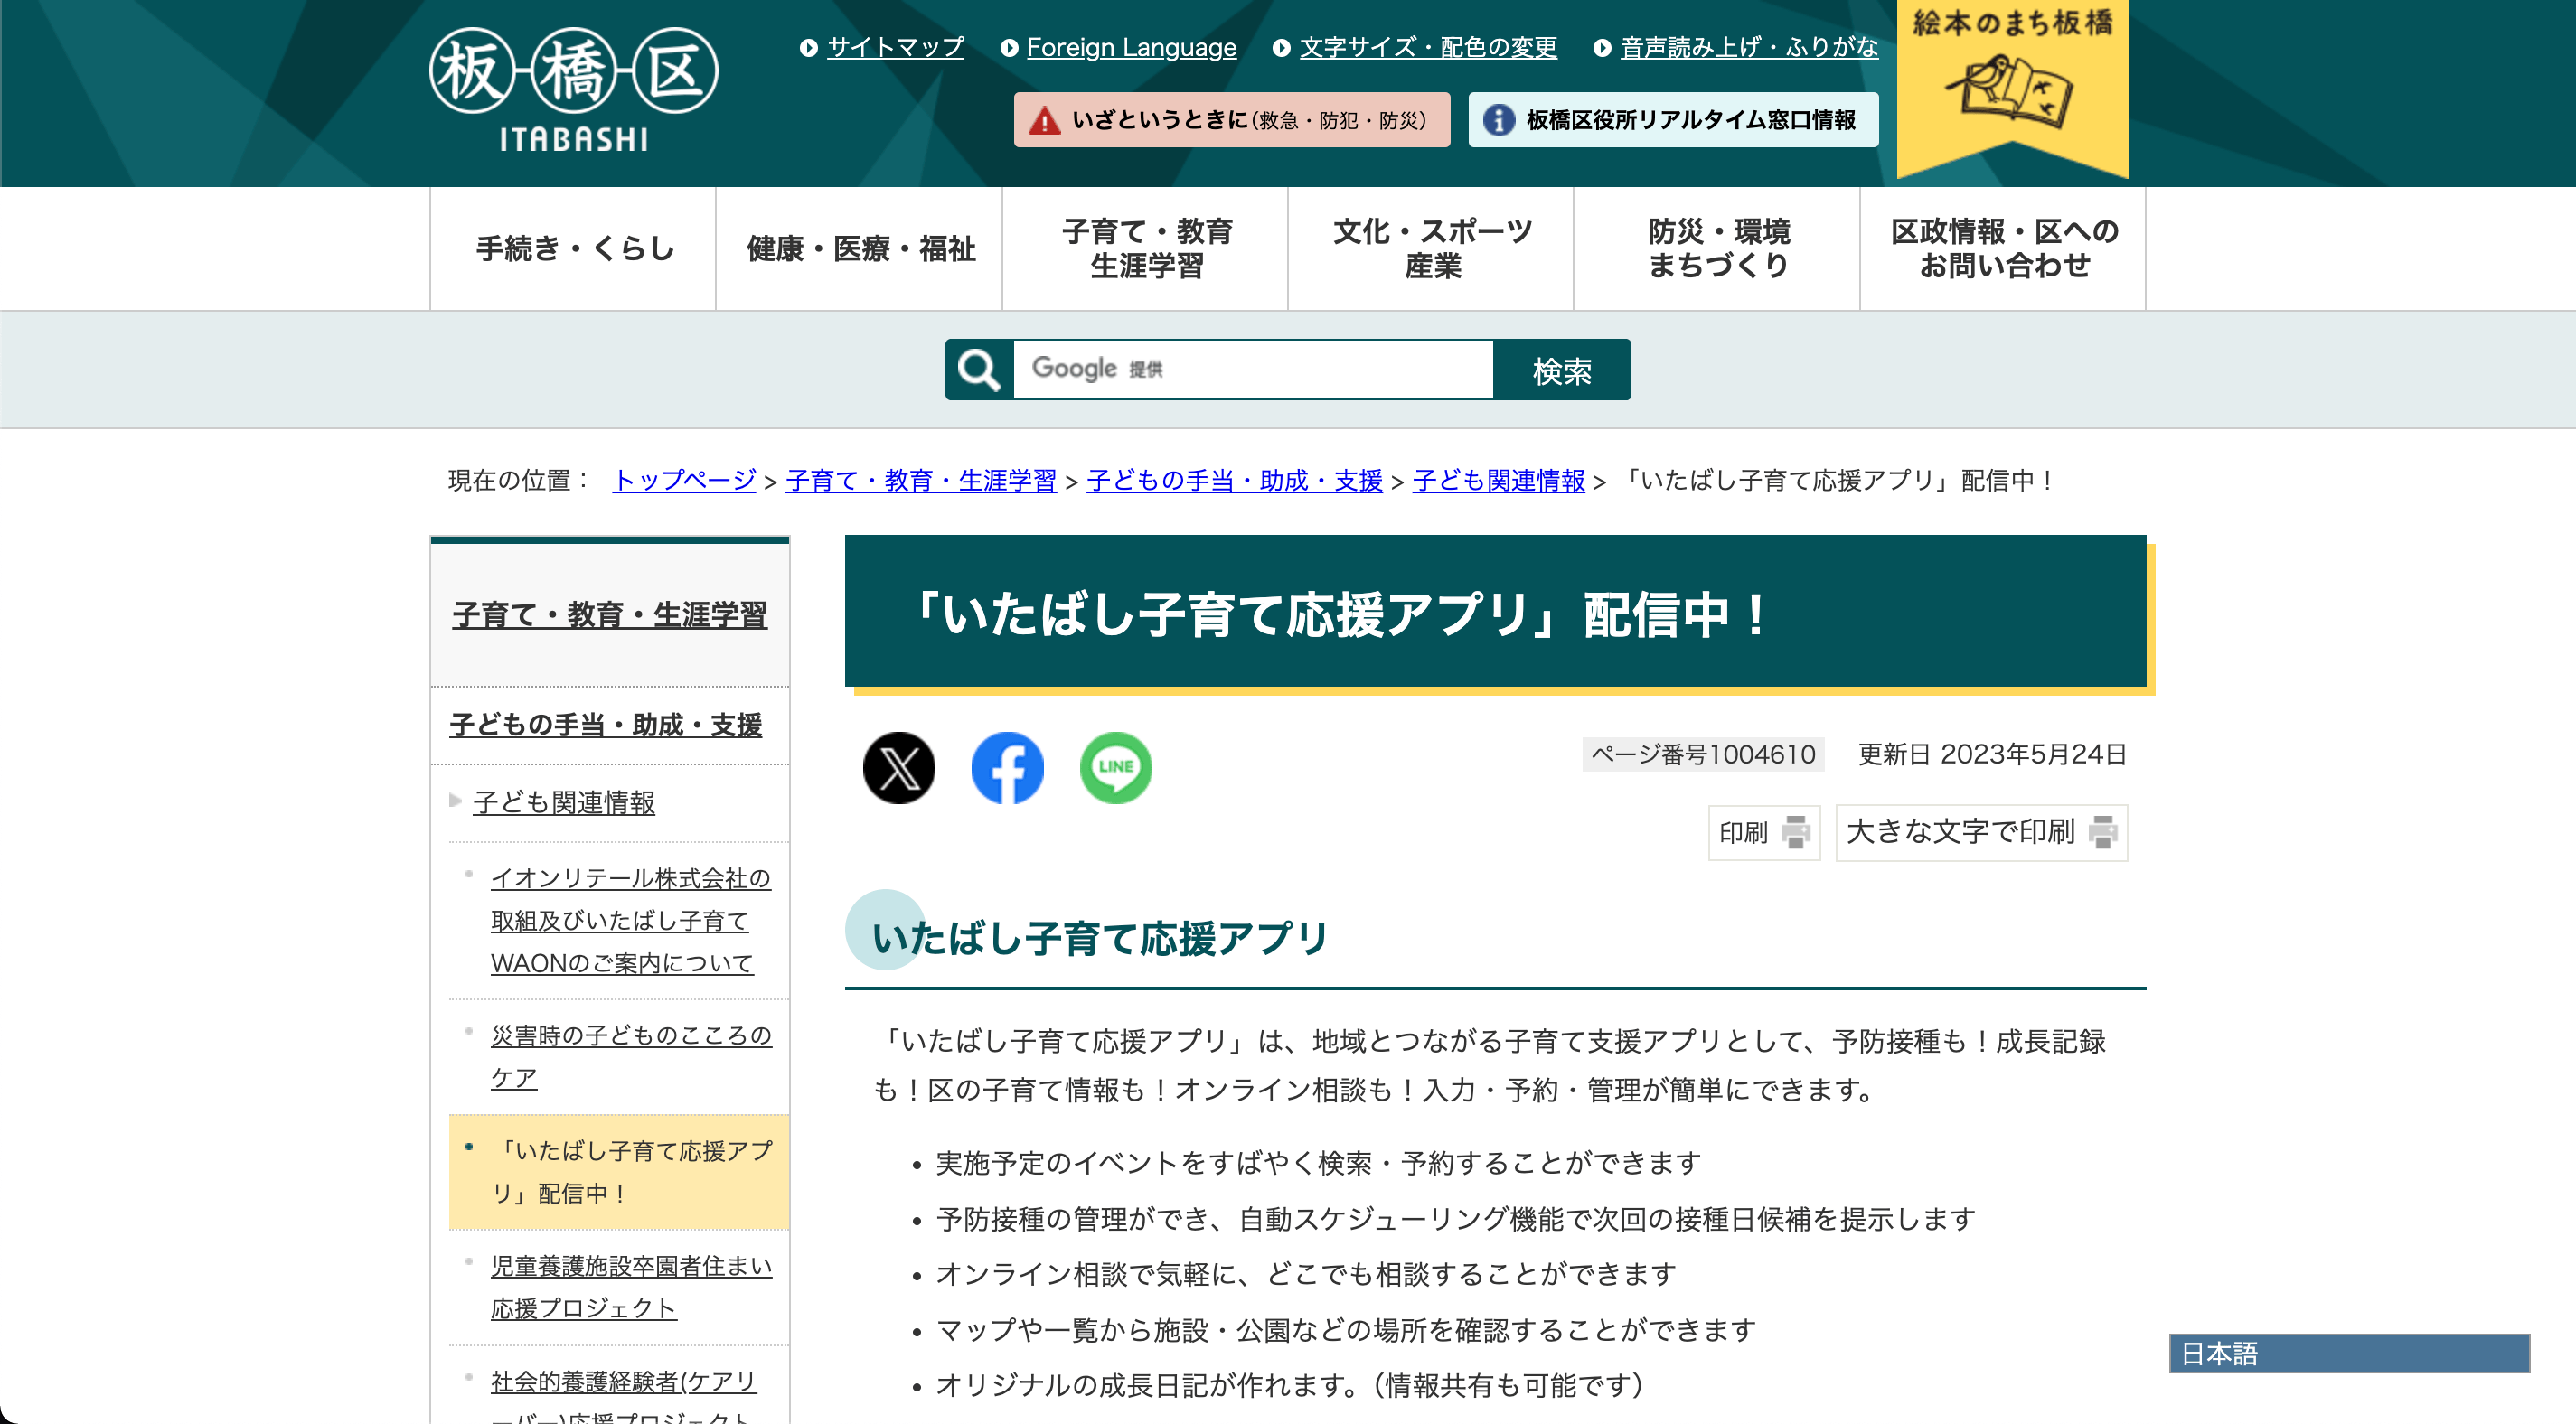Viewport: 2576px width, 1424px height.
Task: Click the 印刷 print button
Action: point(1764,832)
